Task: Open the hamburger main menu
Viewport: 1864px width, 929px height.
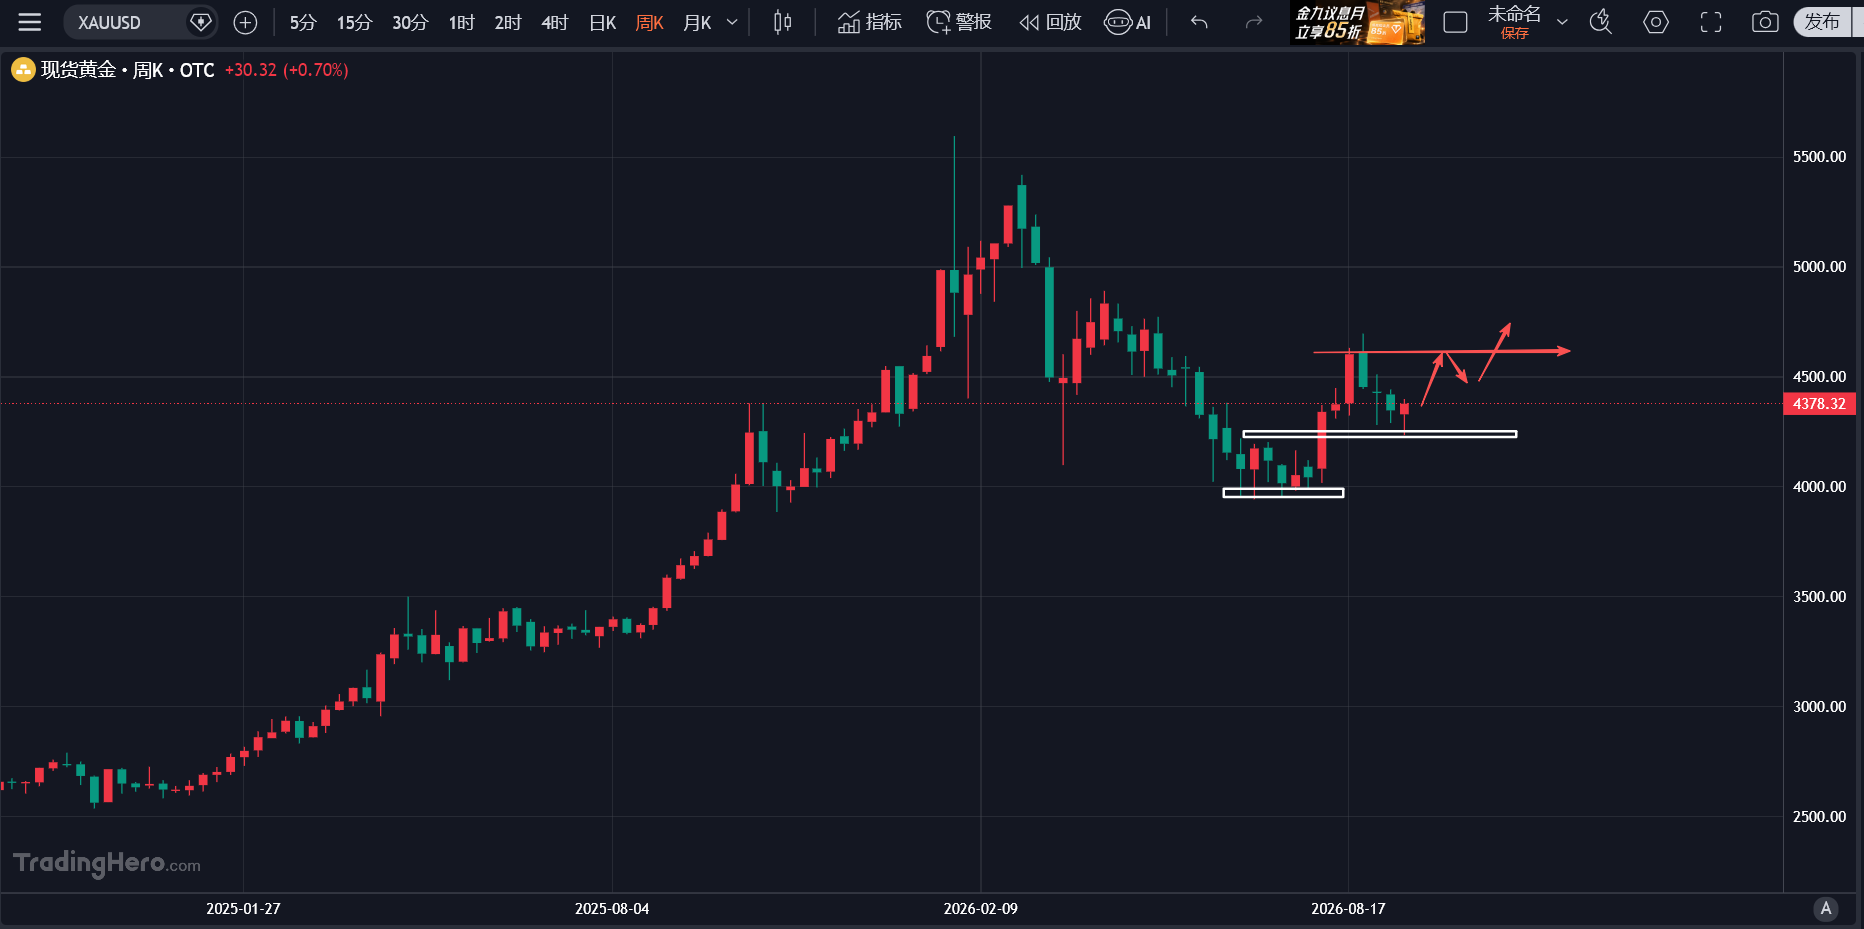Action: pyautogui.click(x=30, y=22)
